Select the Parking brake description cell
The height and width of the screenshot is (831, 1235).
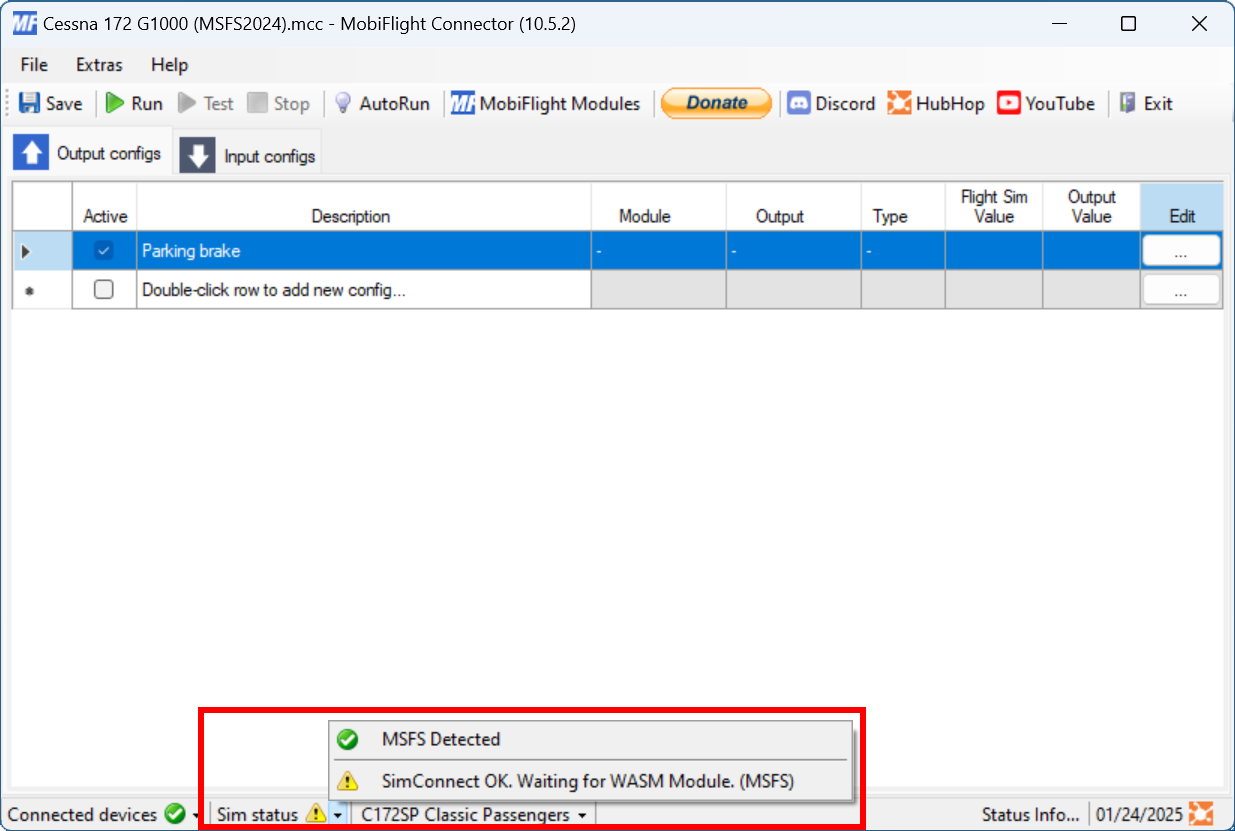coord(364,251)
